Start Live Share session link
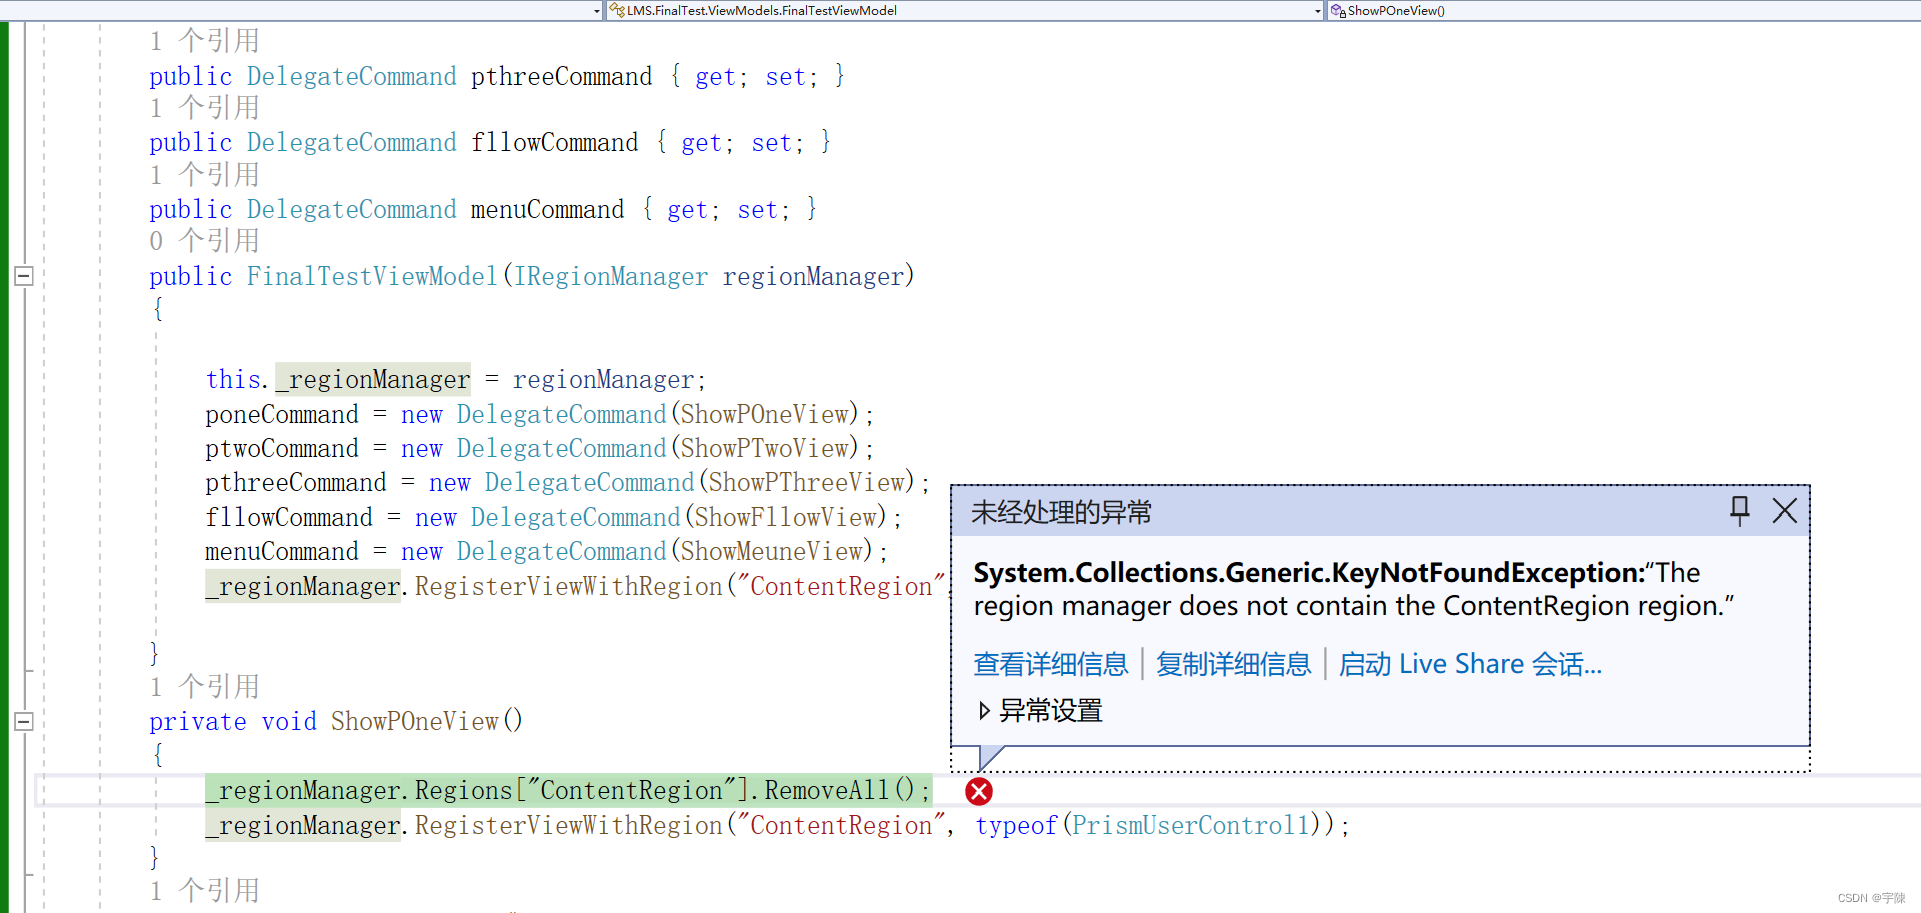 click(1470, 664)
